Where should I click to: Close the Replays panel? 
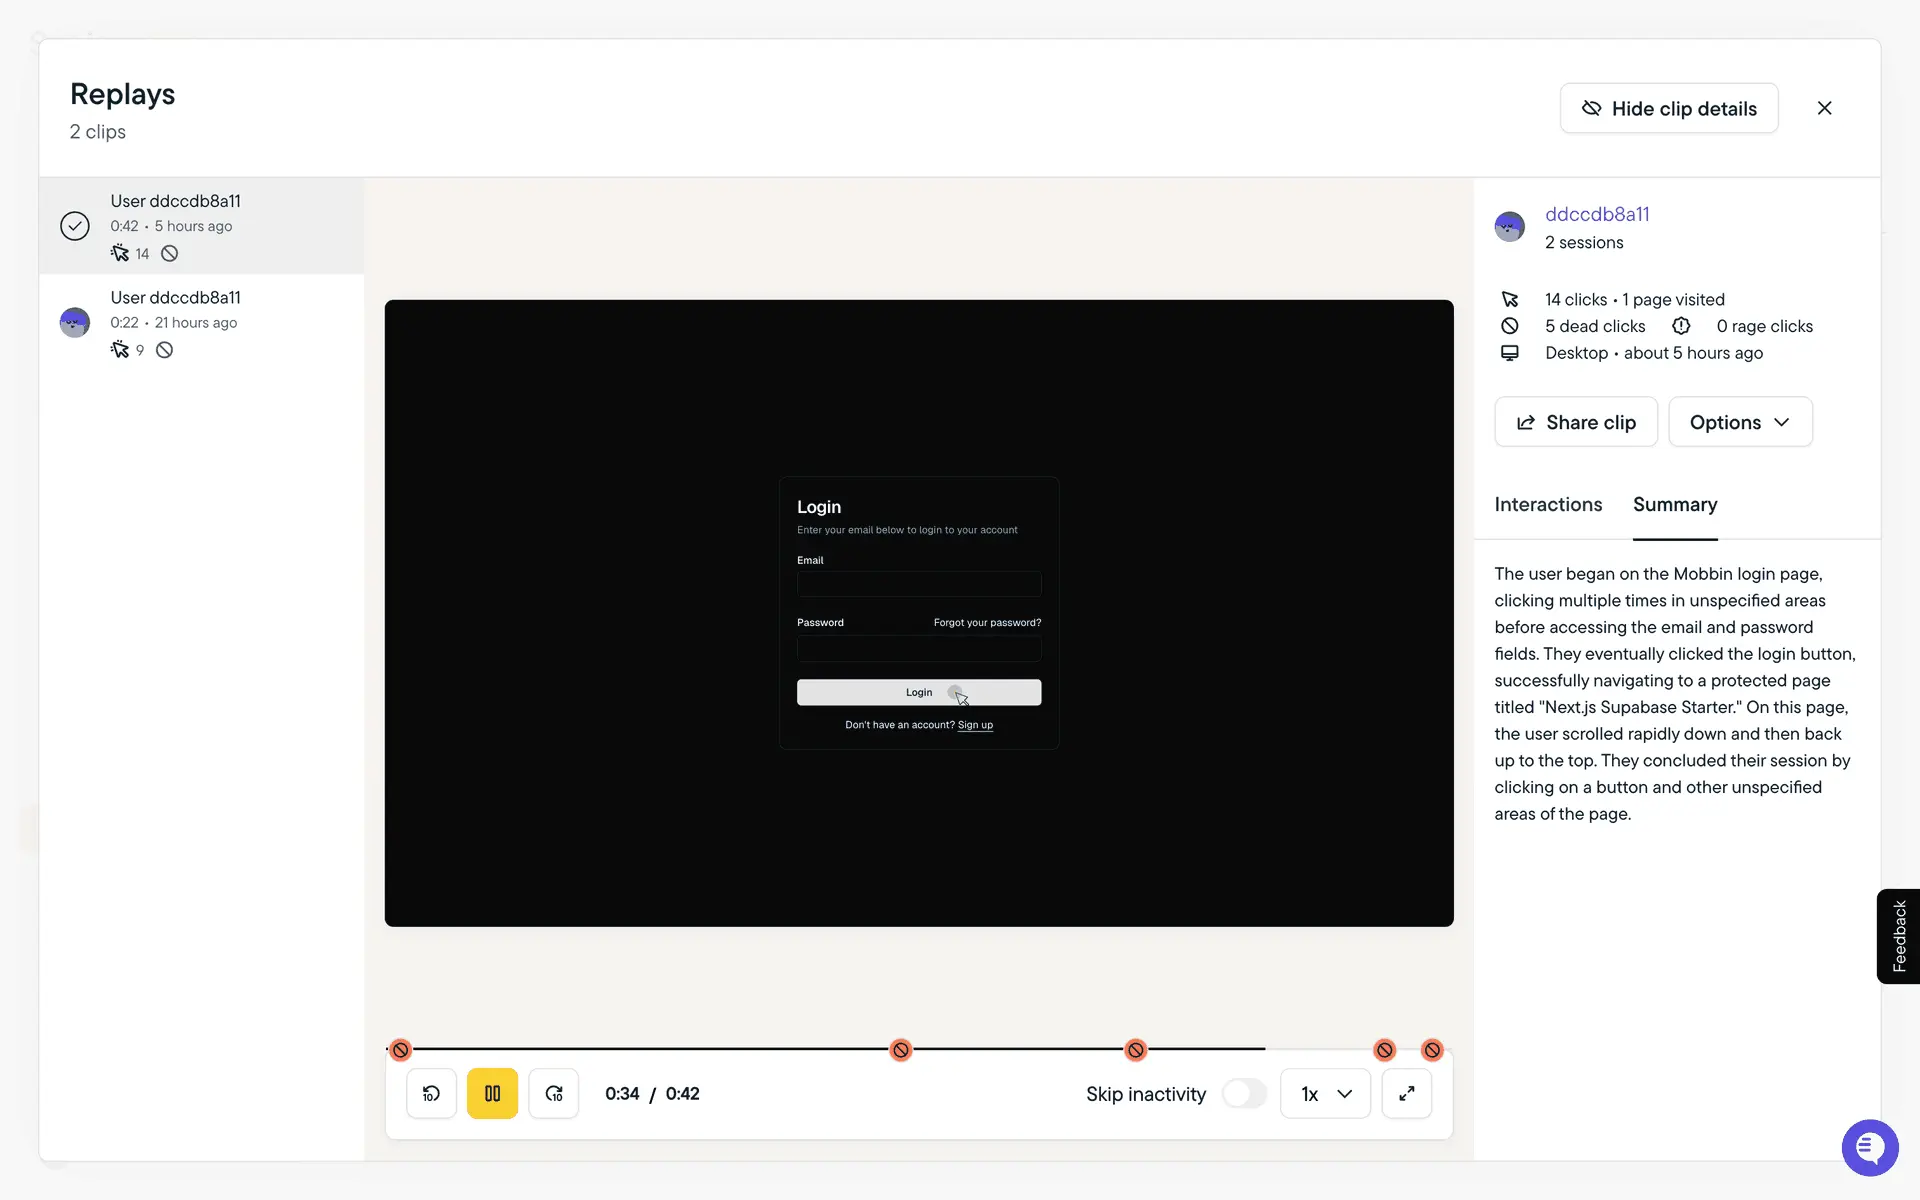point(1824,108)
